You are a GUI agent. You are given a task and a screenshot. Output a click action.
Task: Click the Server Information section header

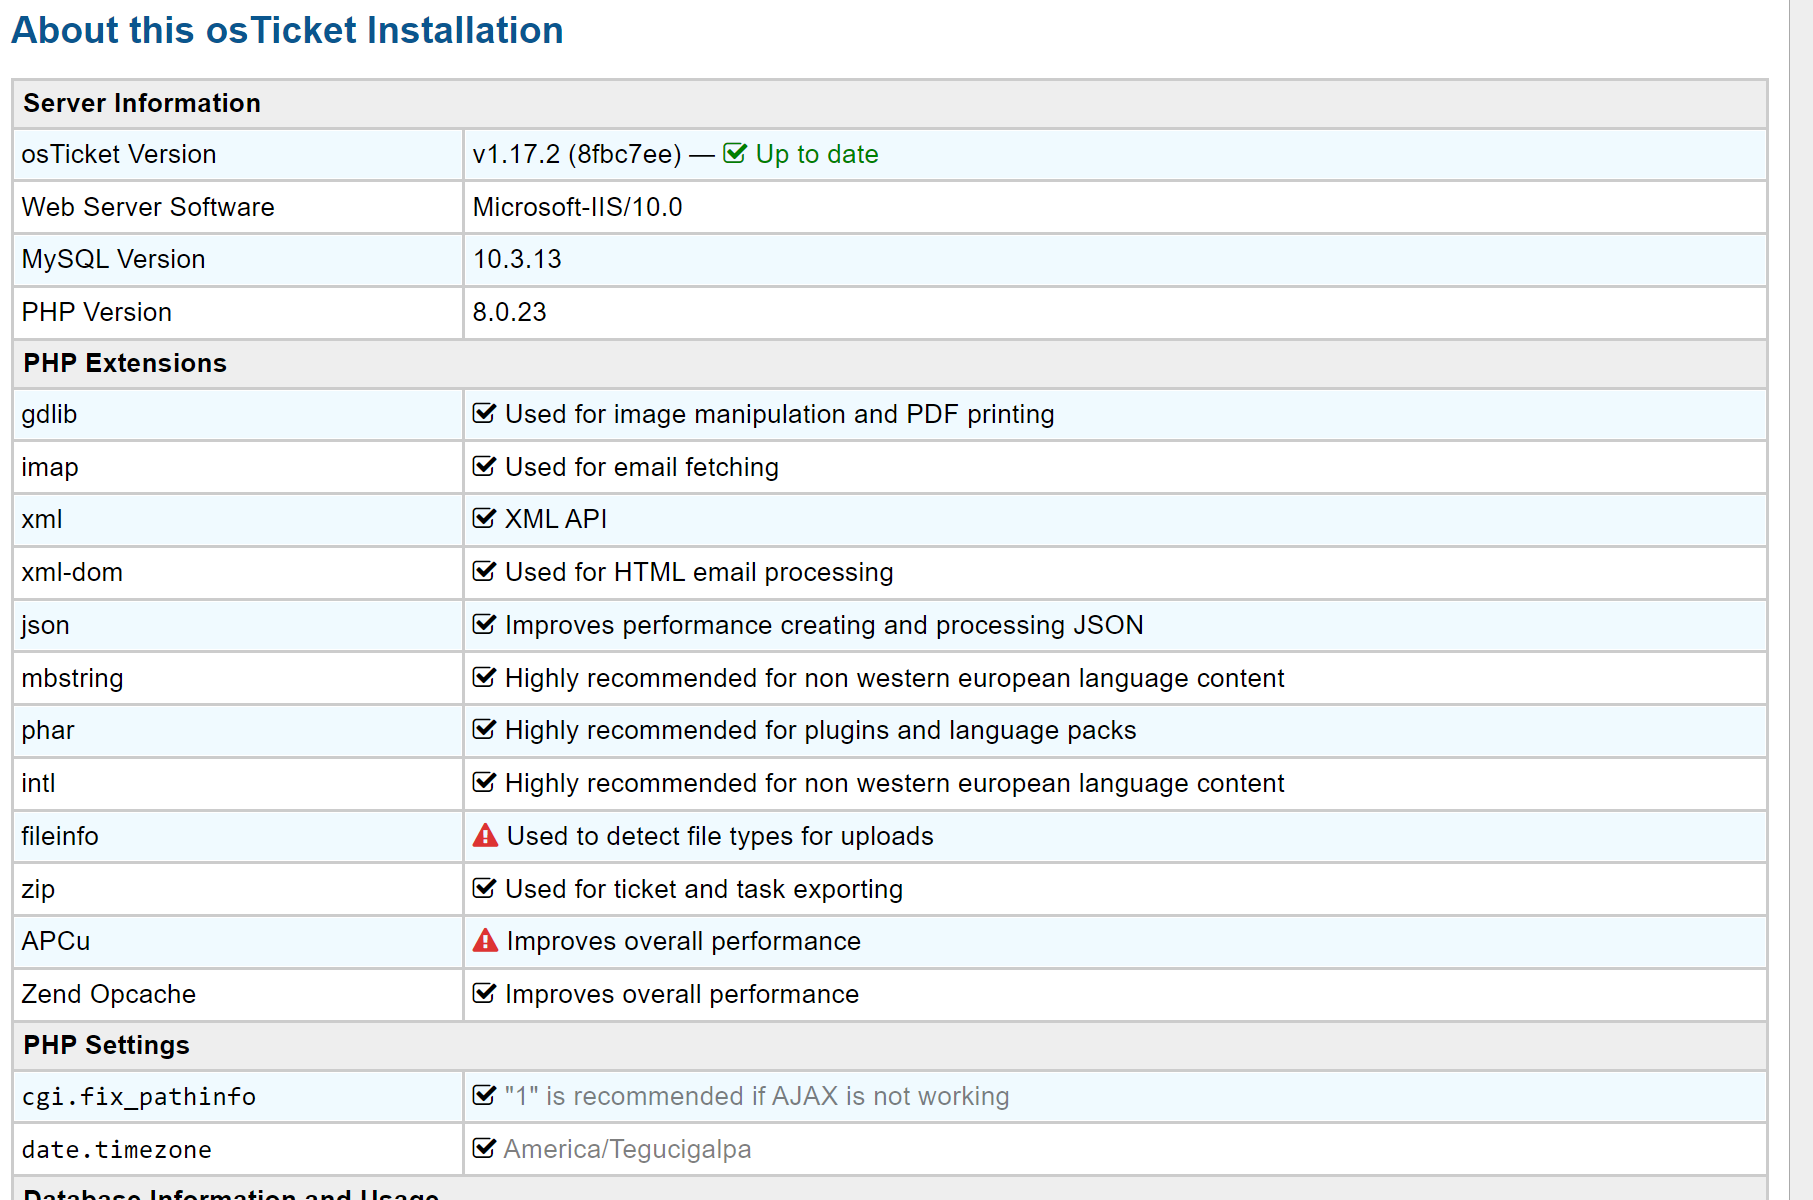tap(142, 103)
